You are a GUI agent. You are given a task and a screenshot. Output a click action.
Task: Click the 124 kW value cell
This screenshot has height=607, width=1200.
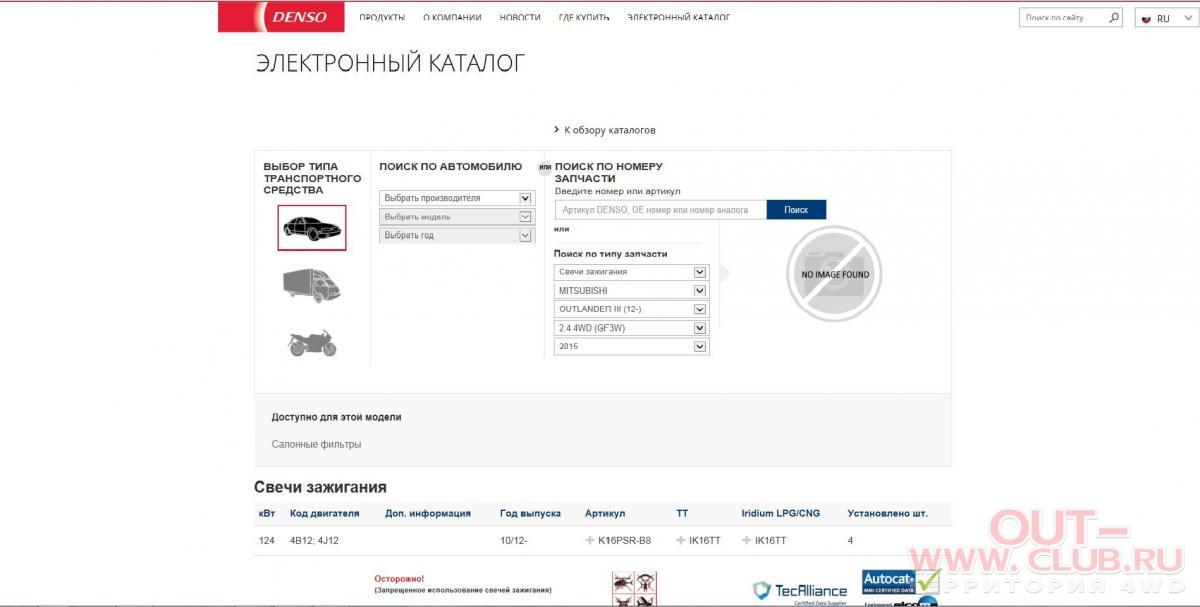click(266, 540)
